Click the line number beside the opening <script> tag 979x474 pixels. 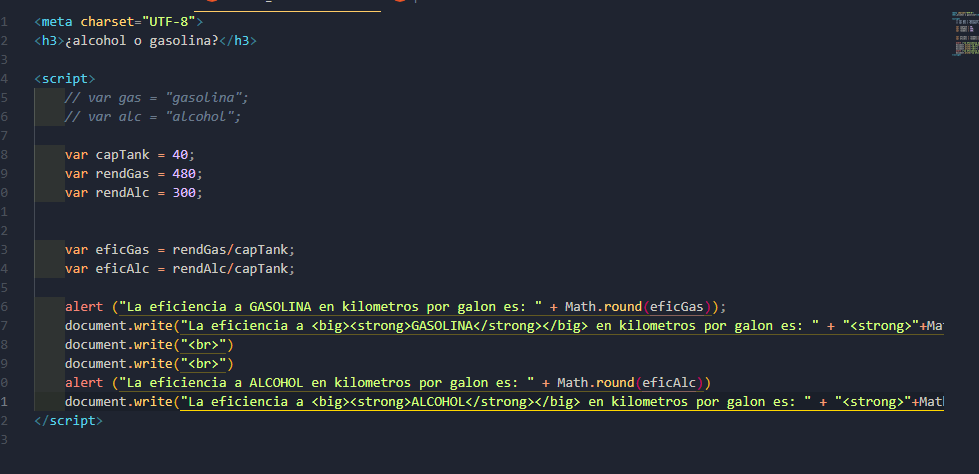[4, 79]
